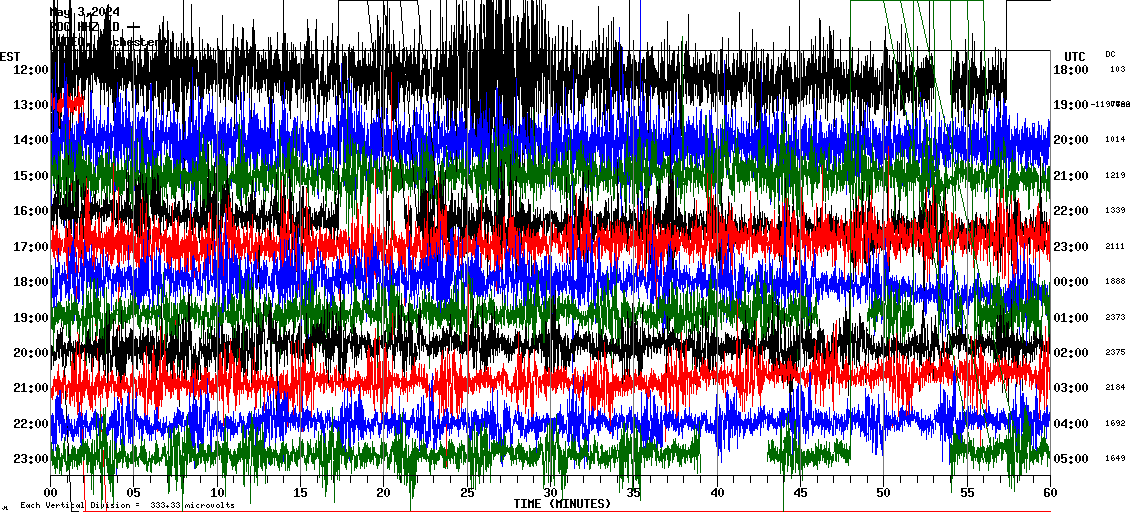Click the EST timezone header
1130x519 pixels.
pos(11,56)
